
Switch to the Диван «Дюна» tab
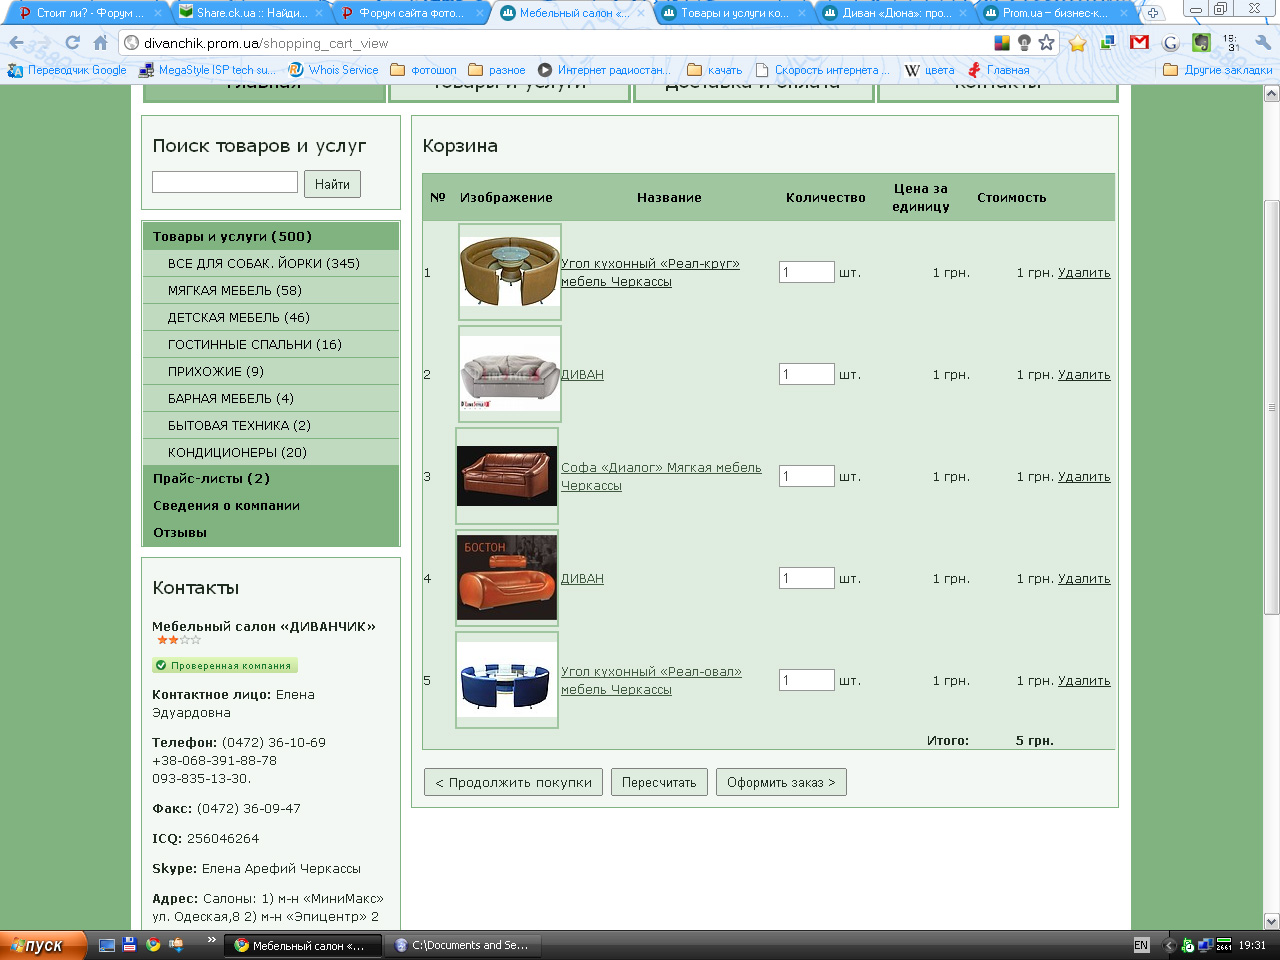coord(895,13)
